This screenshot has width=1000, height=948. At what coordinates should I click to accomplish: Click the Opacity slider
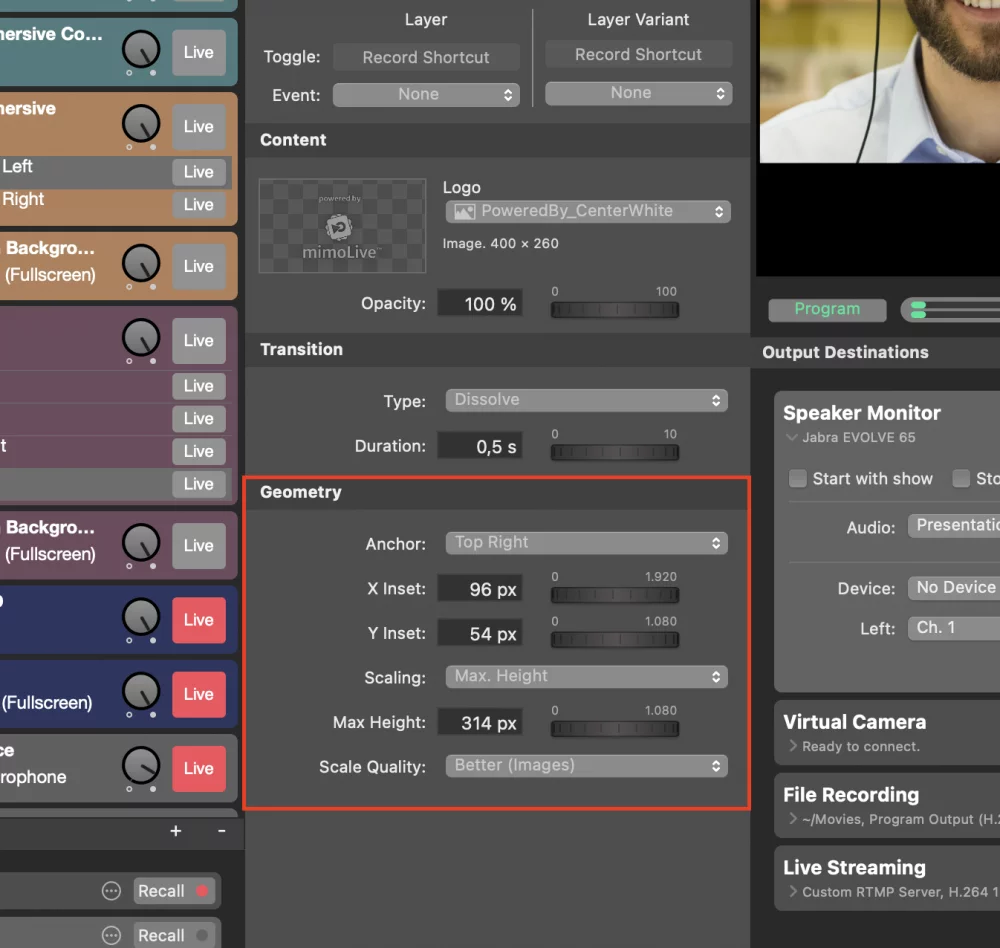615,310
